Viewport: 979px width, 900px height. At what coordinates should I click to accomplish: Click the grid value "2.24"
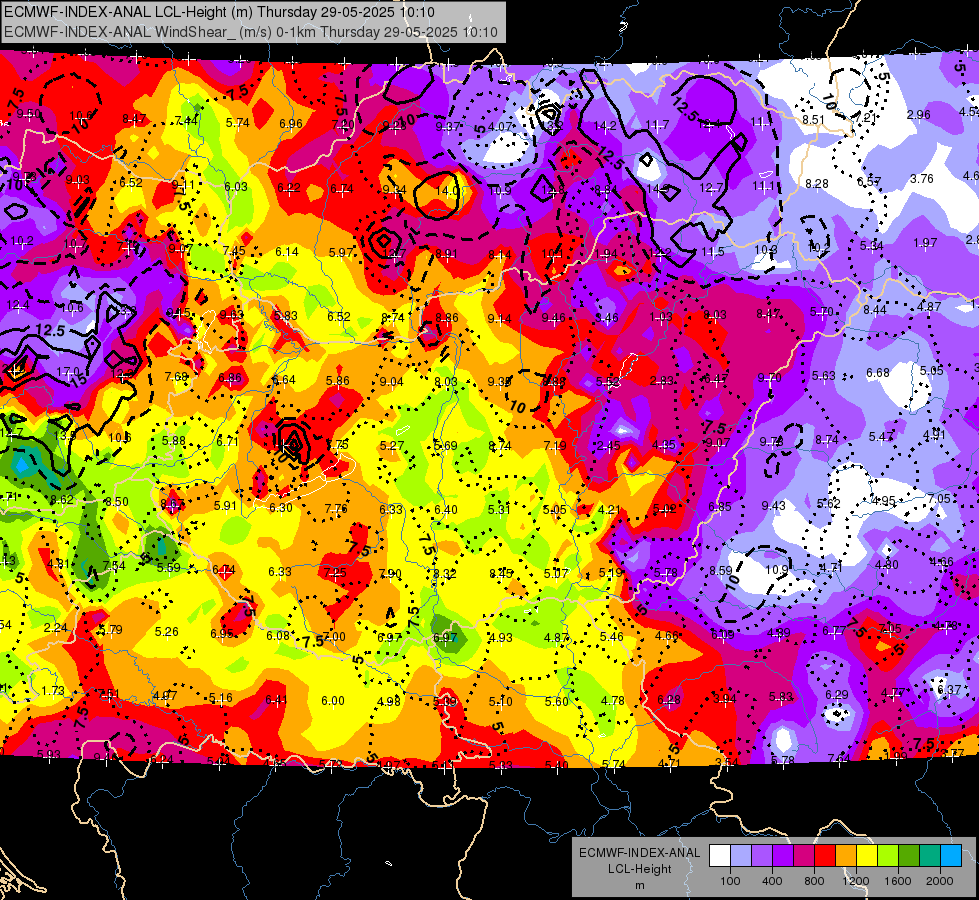(56, 628)
